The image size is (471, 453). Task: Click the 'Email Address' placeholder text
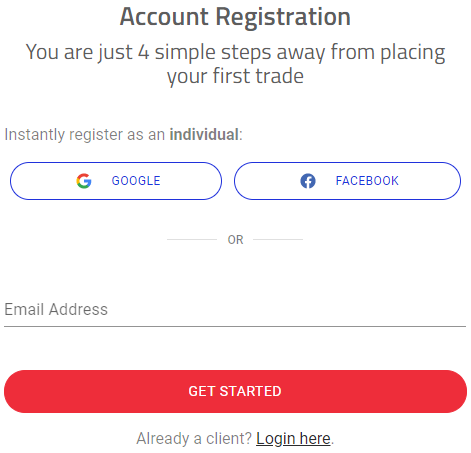(x=56, y=310)
